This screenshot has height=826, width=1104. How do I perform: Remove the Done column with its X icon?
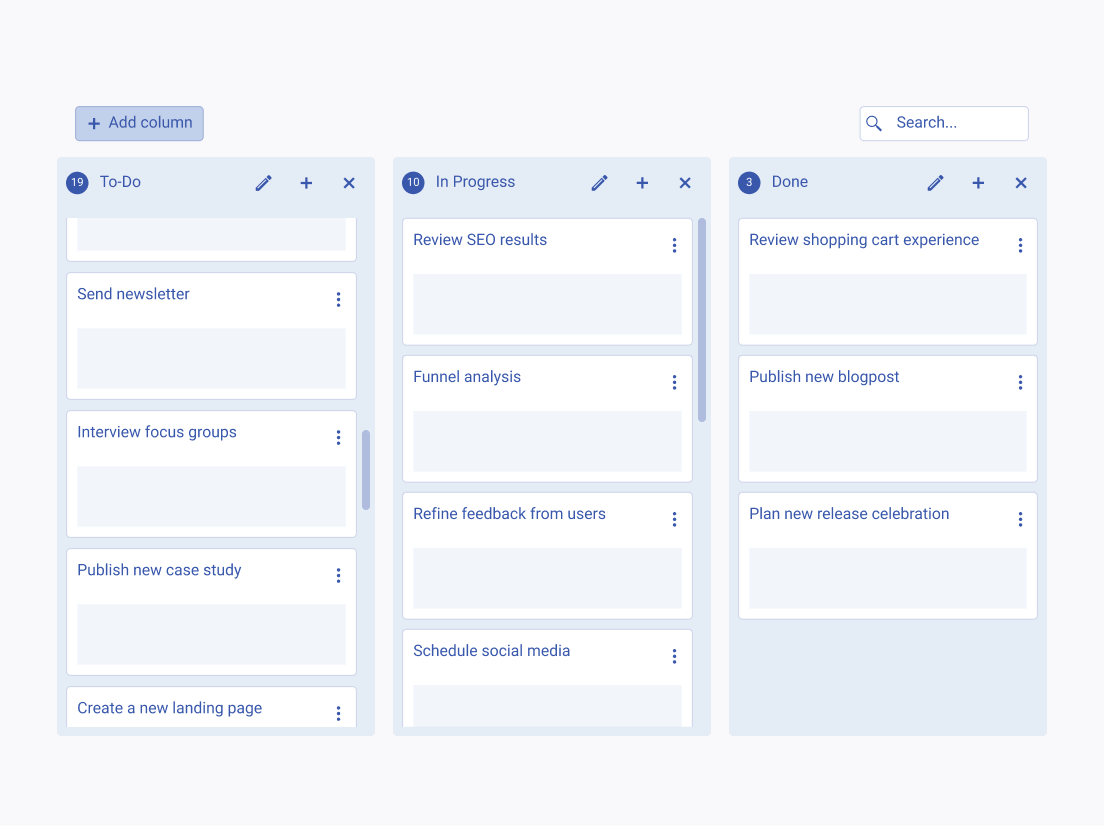click(1021, 183)
